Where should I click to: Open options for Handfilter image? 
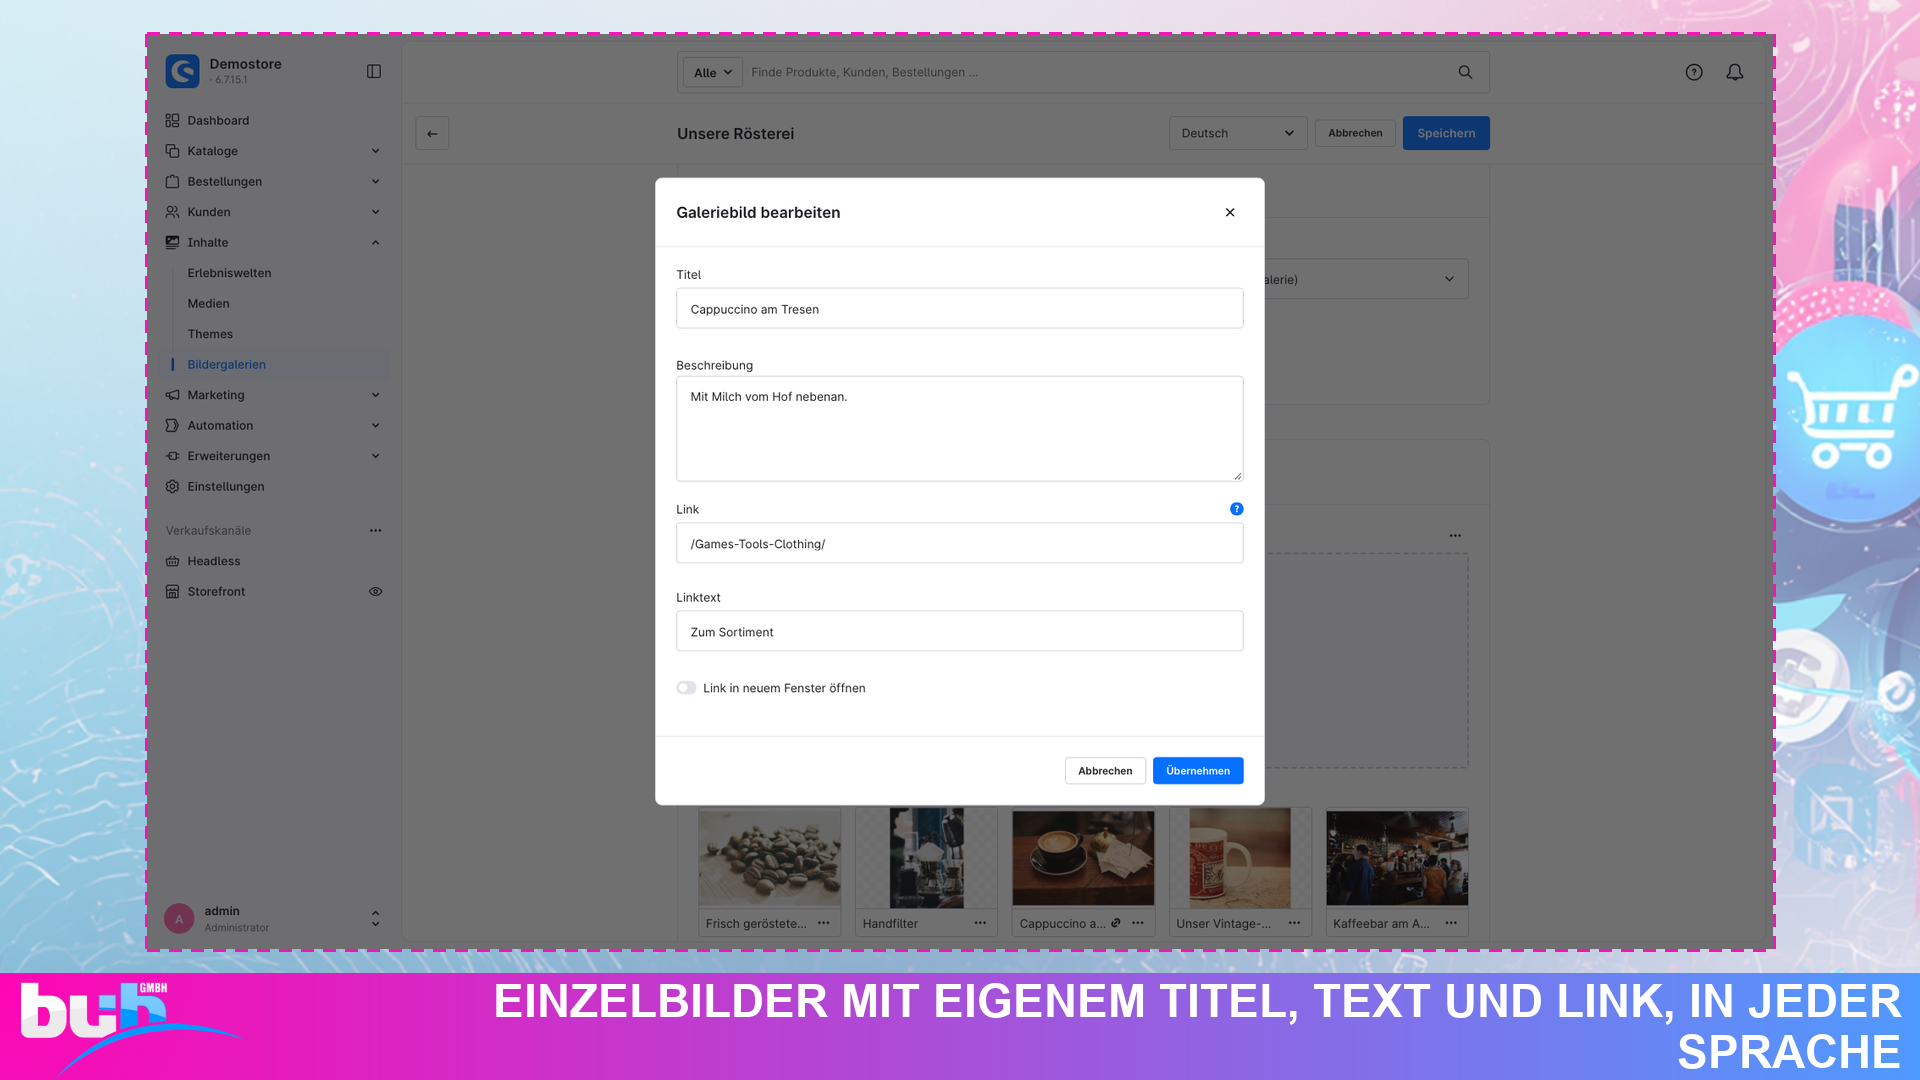[980, 923]
